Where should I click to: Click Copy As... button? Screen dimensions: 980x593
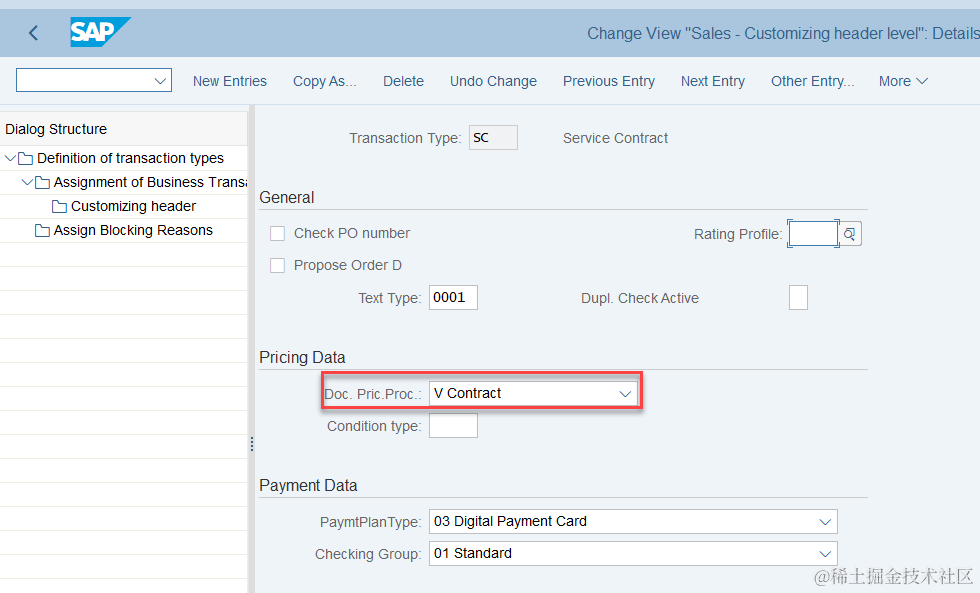click(324, 81)
